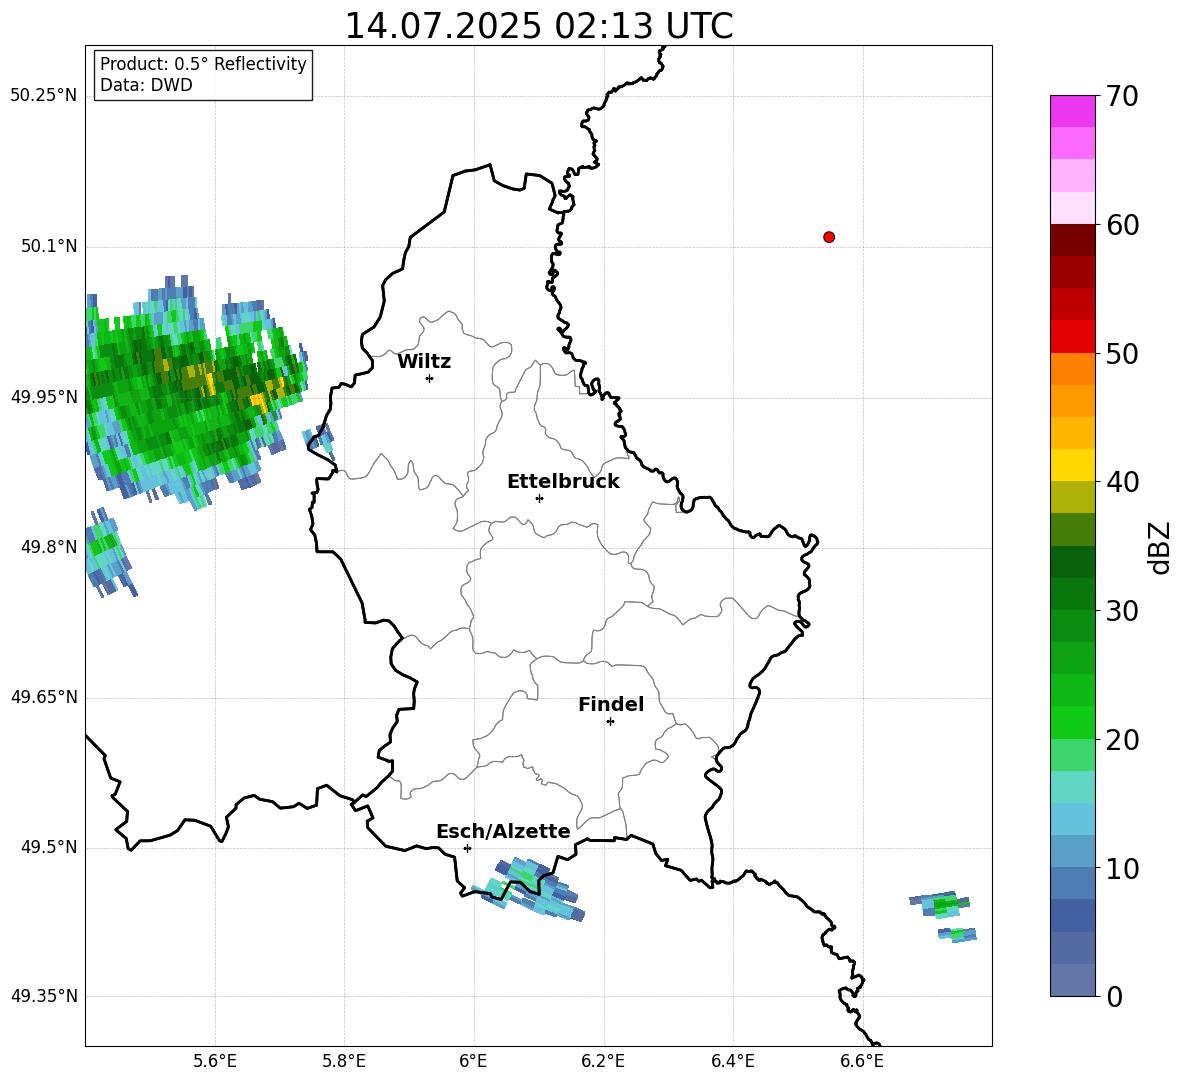The height and width of the screenshot is (1081, 1184).
Task: Click the Wiltz city label
Action: [x=424, y=362]
